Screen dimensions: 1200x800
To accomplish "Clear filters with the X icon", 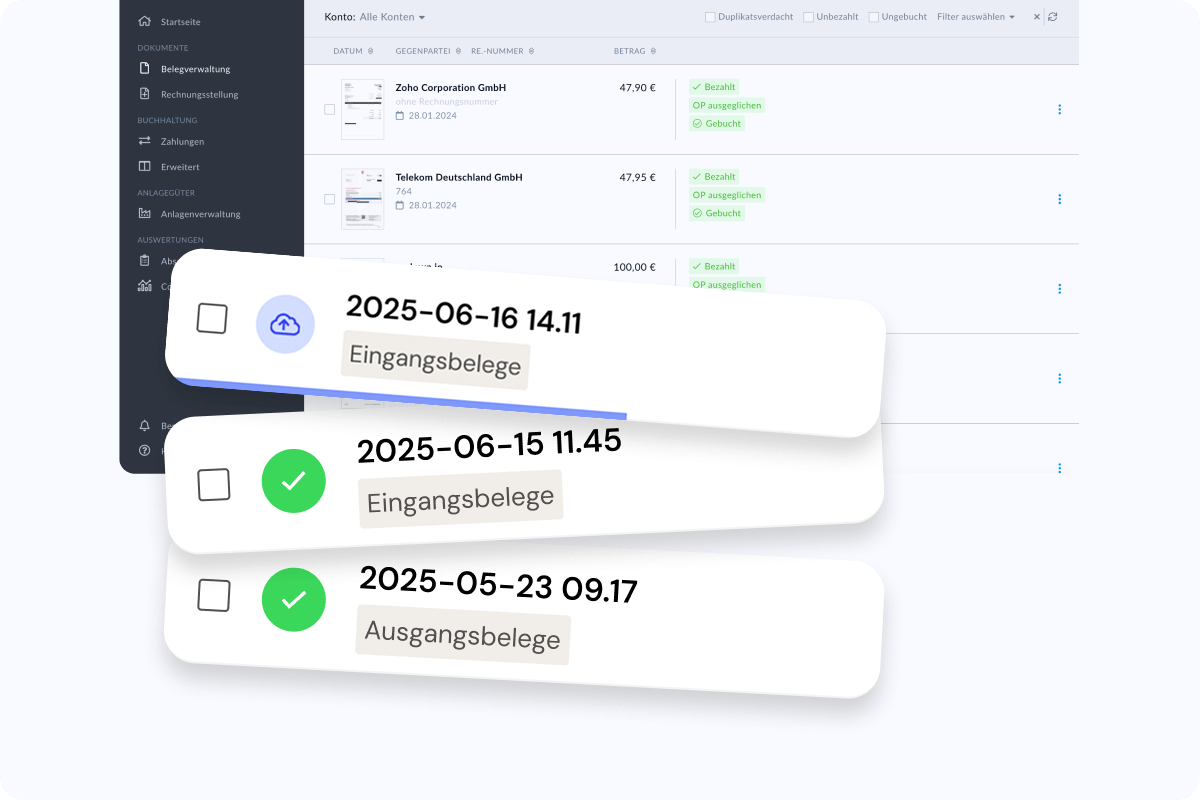I will [x=1037, y=17].
